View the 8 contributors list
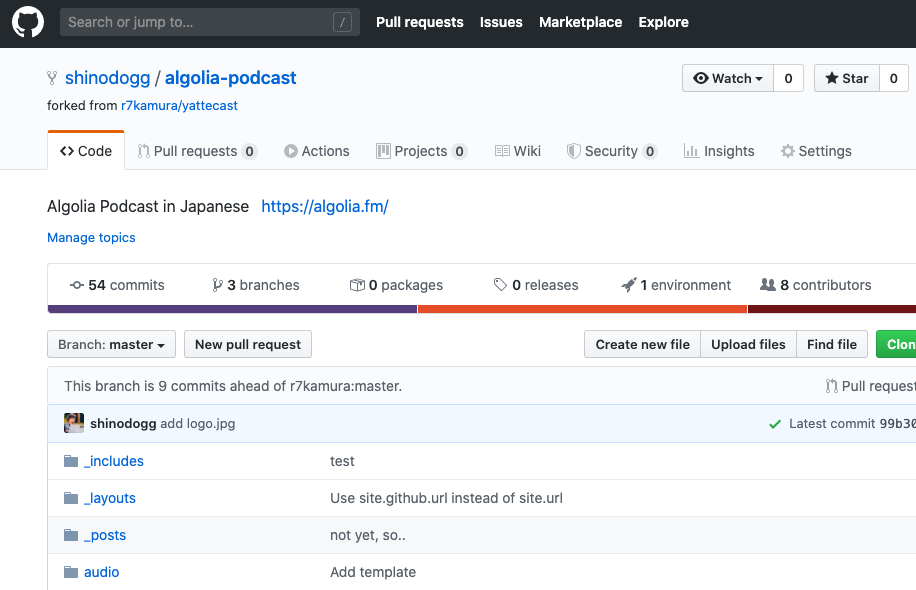This screenshot has width=916, height=590. [x=816, y=285]
